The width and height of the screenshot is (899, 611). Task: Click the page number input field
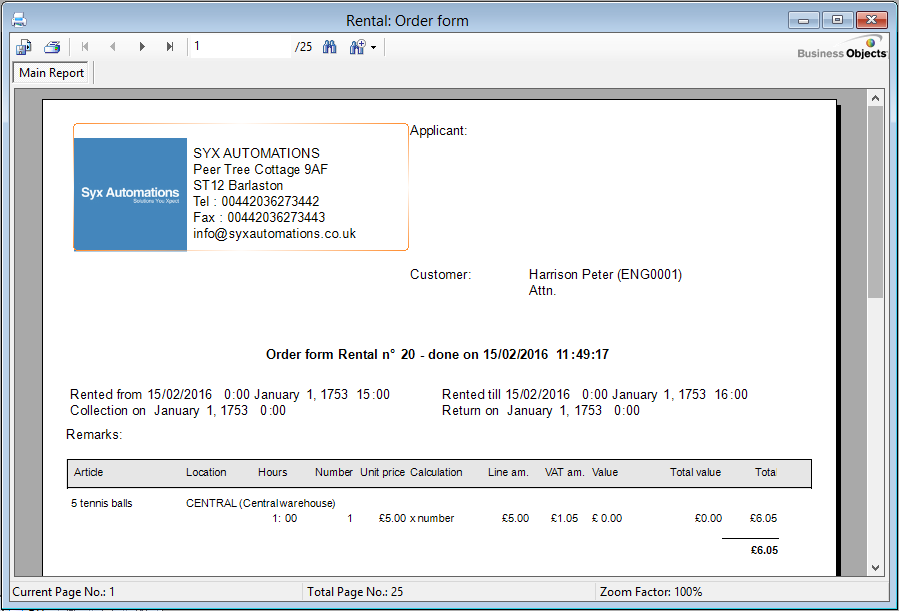[x=240, y=47]
